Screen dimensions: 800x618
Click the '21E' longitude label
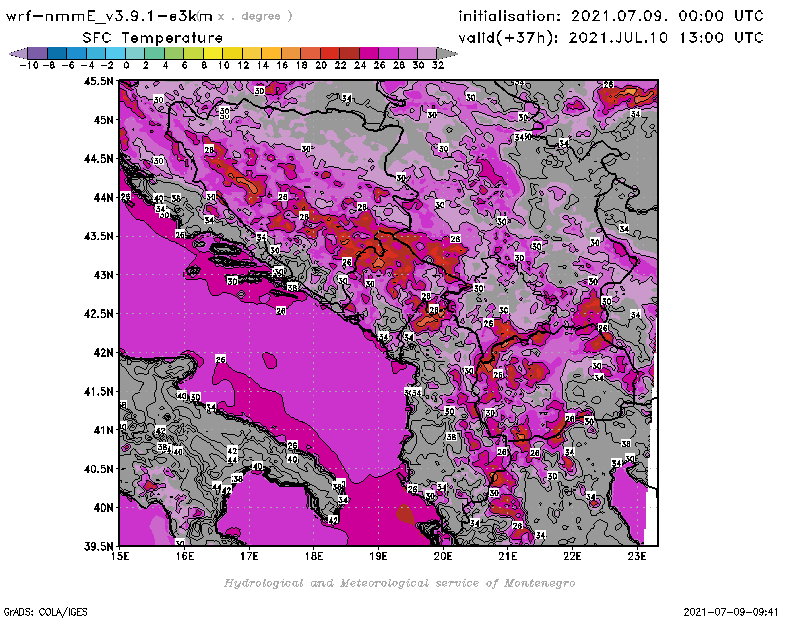click(507, 556)
